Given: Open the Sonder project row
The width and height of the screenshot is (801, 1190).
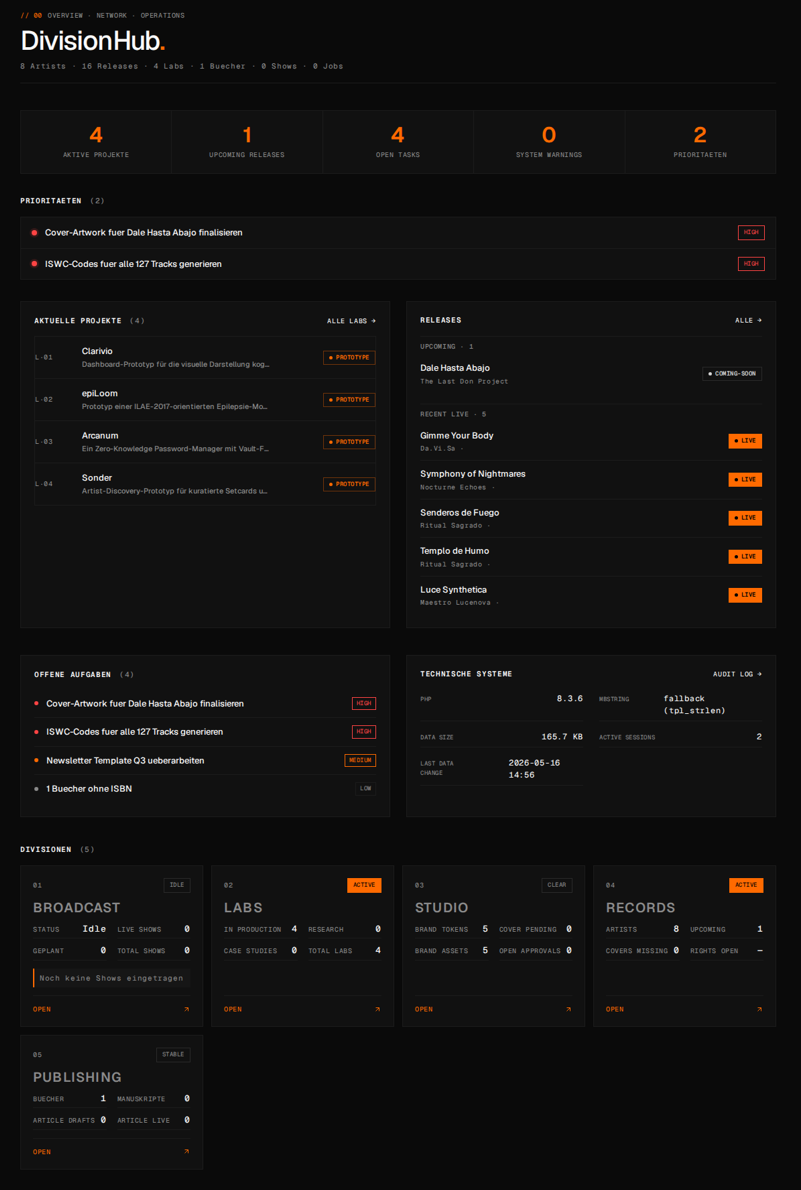Looking at the screenshot, I should (205, 484).
